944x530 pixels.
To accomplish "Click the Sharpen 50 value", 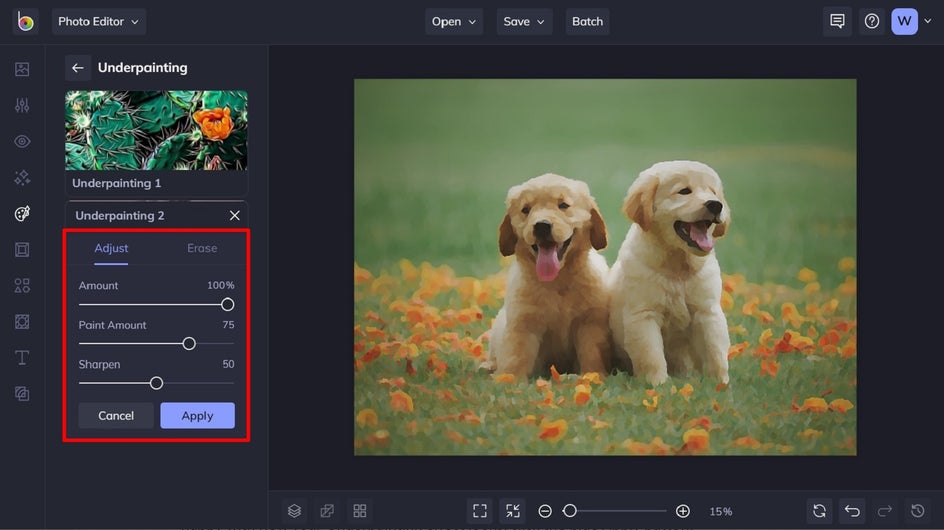I will (228, 364).
